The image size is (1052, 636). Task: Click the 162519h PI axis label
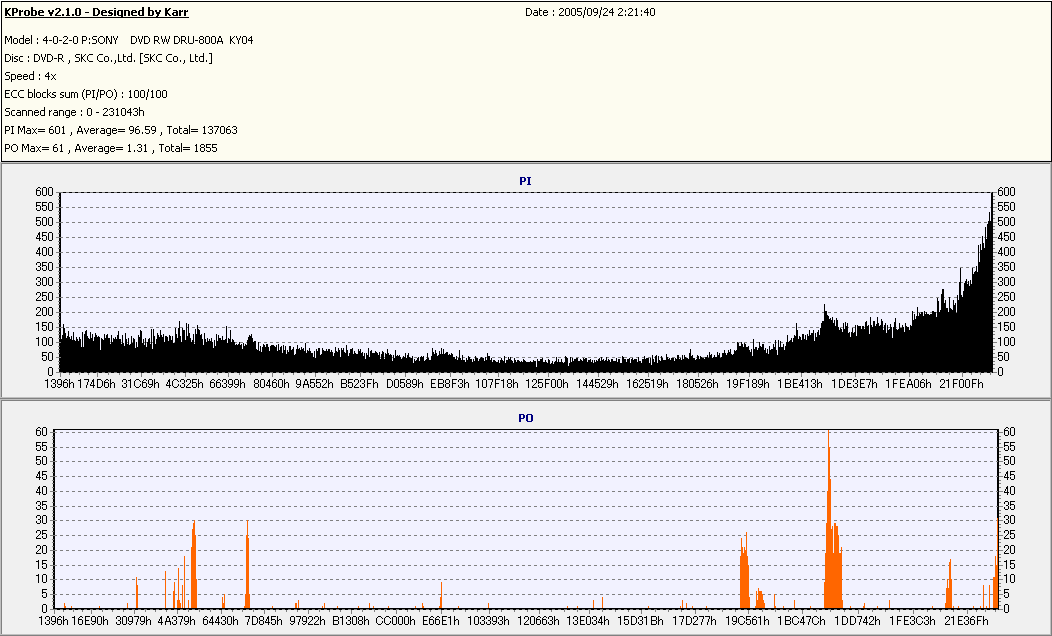tap(647, 384)
